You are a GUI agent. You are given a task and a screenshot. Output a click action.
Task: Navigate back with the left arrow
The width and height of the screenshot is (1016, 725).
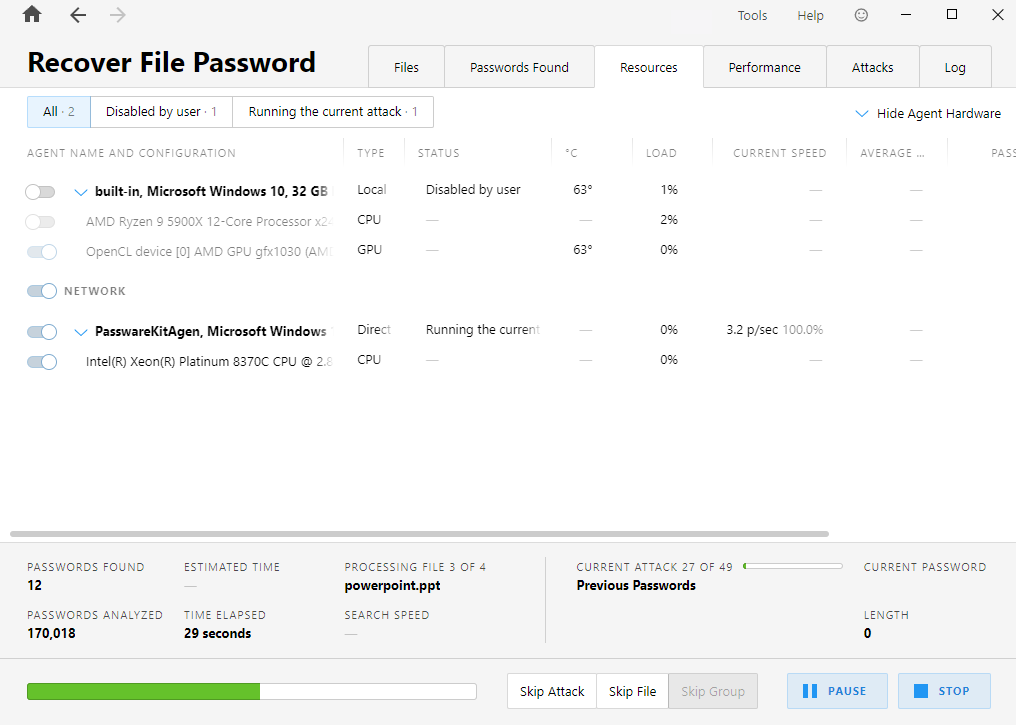pos(78,15)
